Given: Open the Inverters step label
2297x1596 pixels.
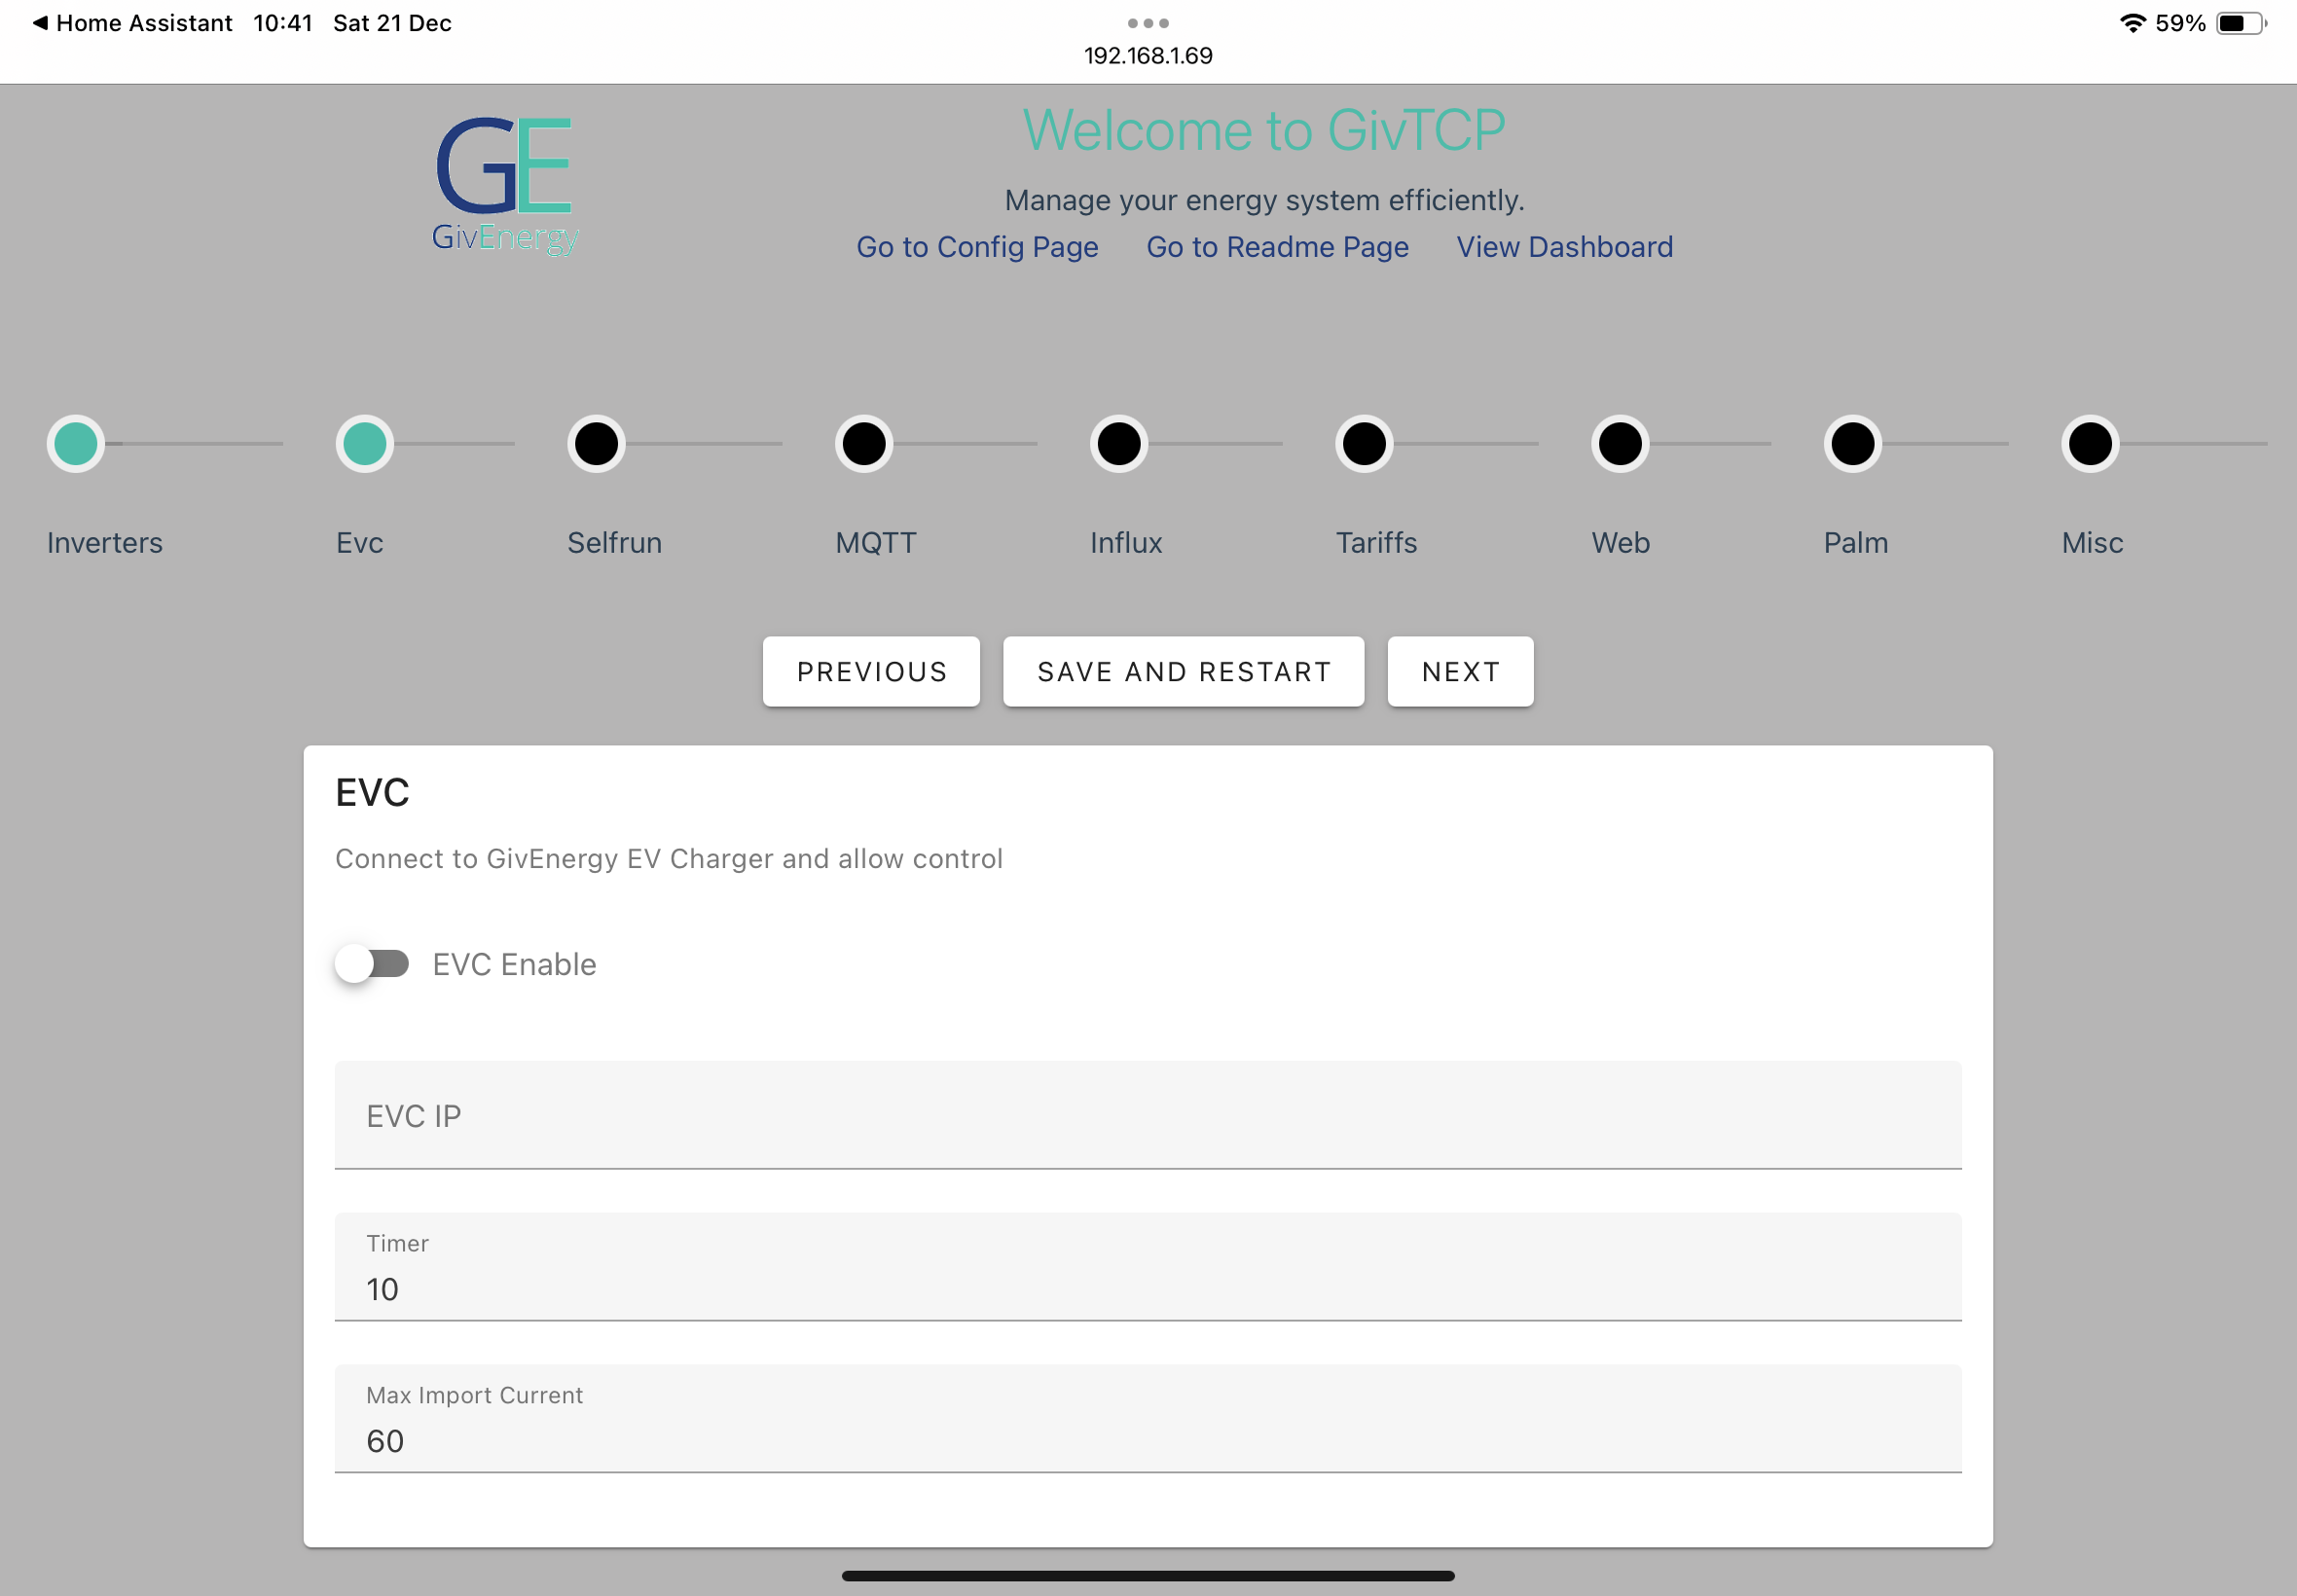Looking at the screenshot, I should [105, 543].
